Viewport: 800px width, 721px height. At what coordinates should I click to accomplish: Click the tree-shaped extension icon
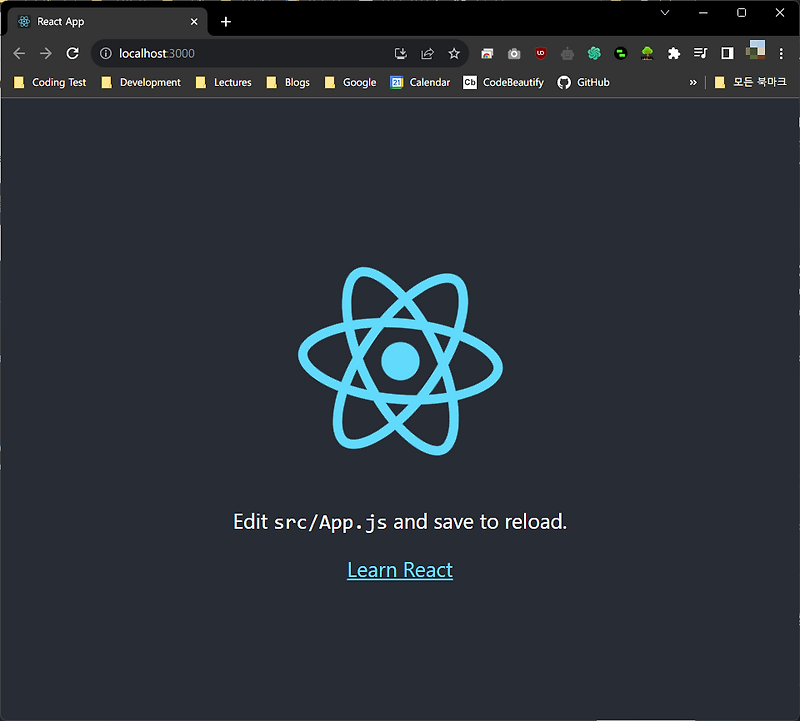647,53
